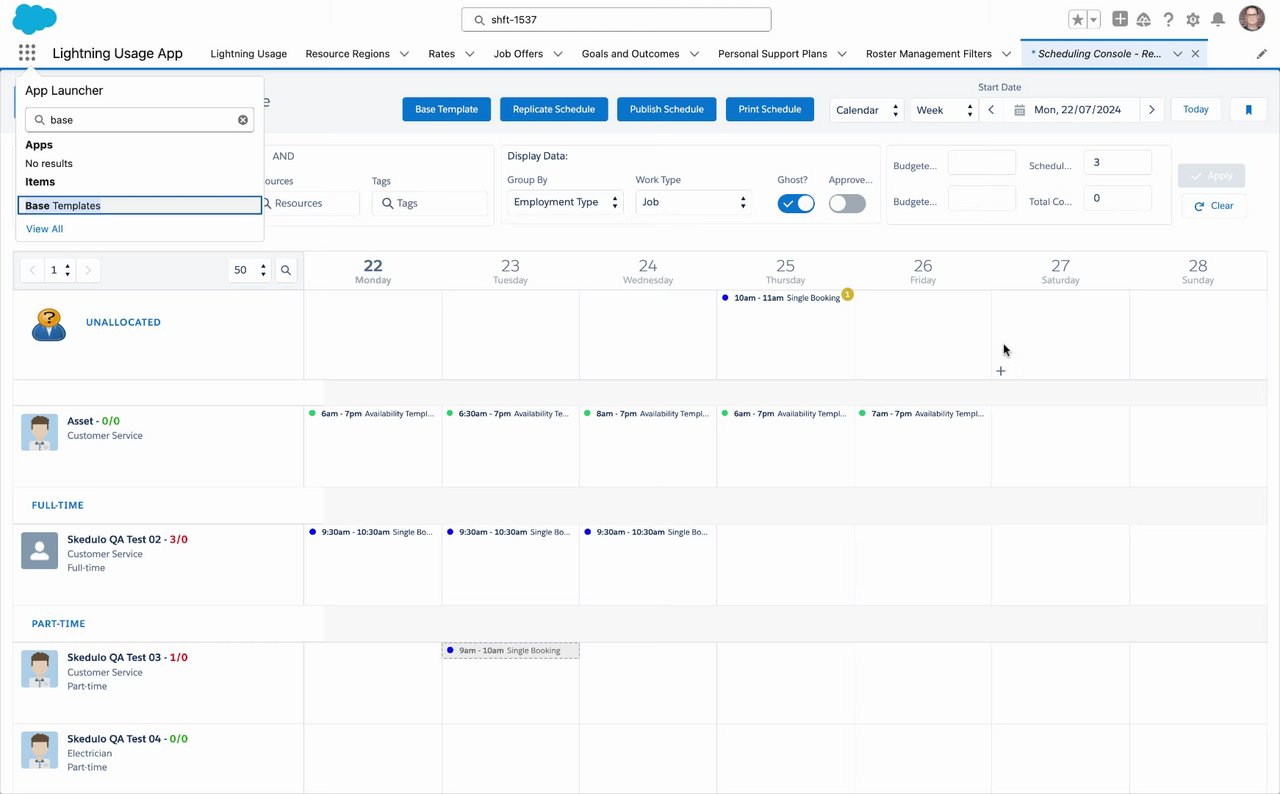Open the Work Type Job dropdown
This screenshot has width=1280, height=794.
click(693, 202)
